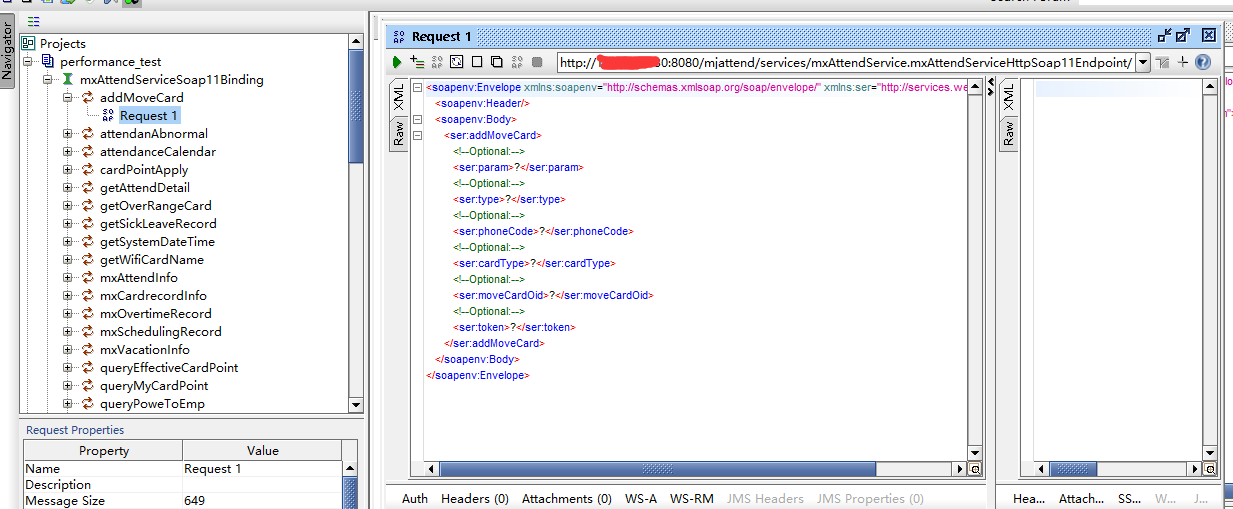Click the Message Size value 649
This screenshot has width=1233, height=509.
pos(261,500)
